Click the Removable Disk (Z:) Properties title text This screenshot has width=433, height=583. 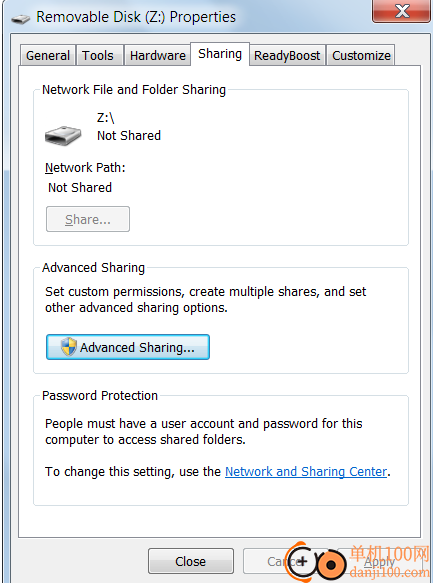tap(136, 17)
